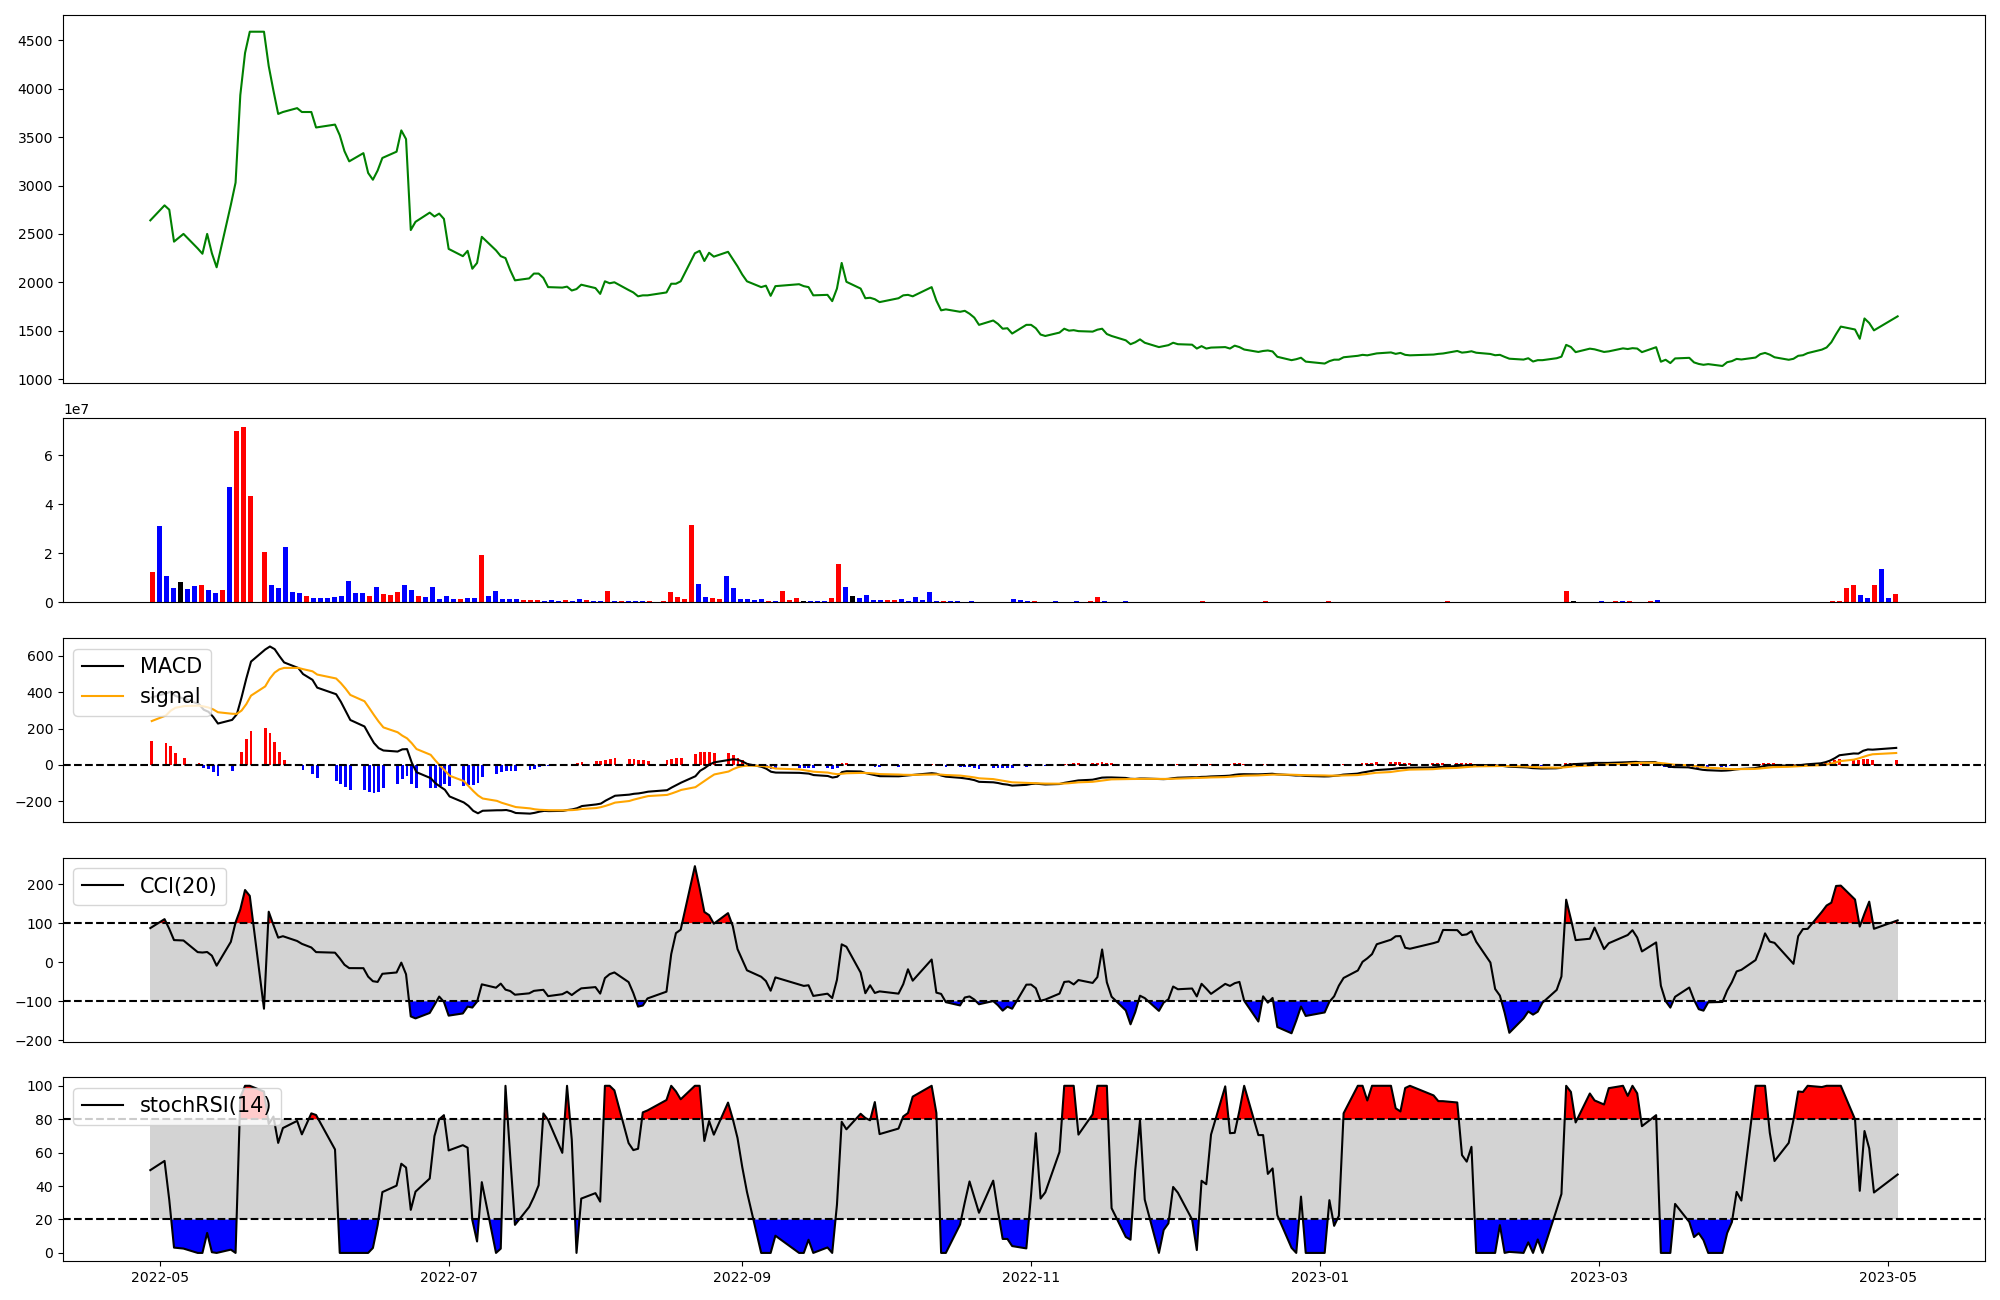Select the 2022-09 x-axis date label

742,1277
